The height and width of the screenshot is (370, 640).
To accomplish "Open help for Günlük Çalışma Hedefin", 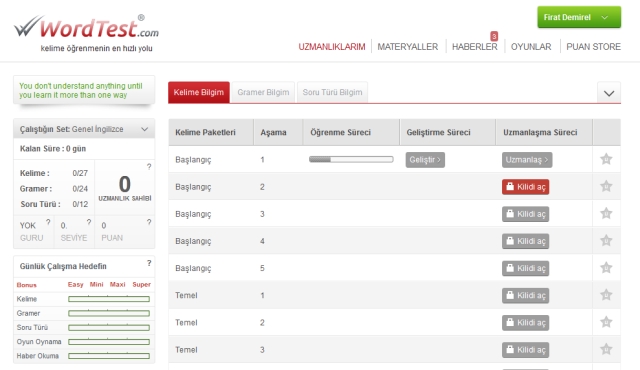I will (x=149, y=263).
